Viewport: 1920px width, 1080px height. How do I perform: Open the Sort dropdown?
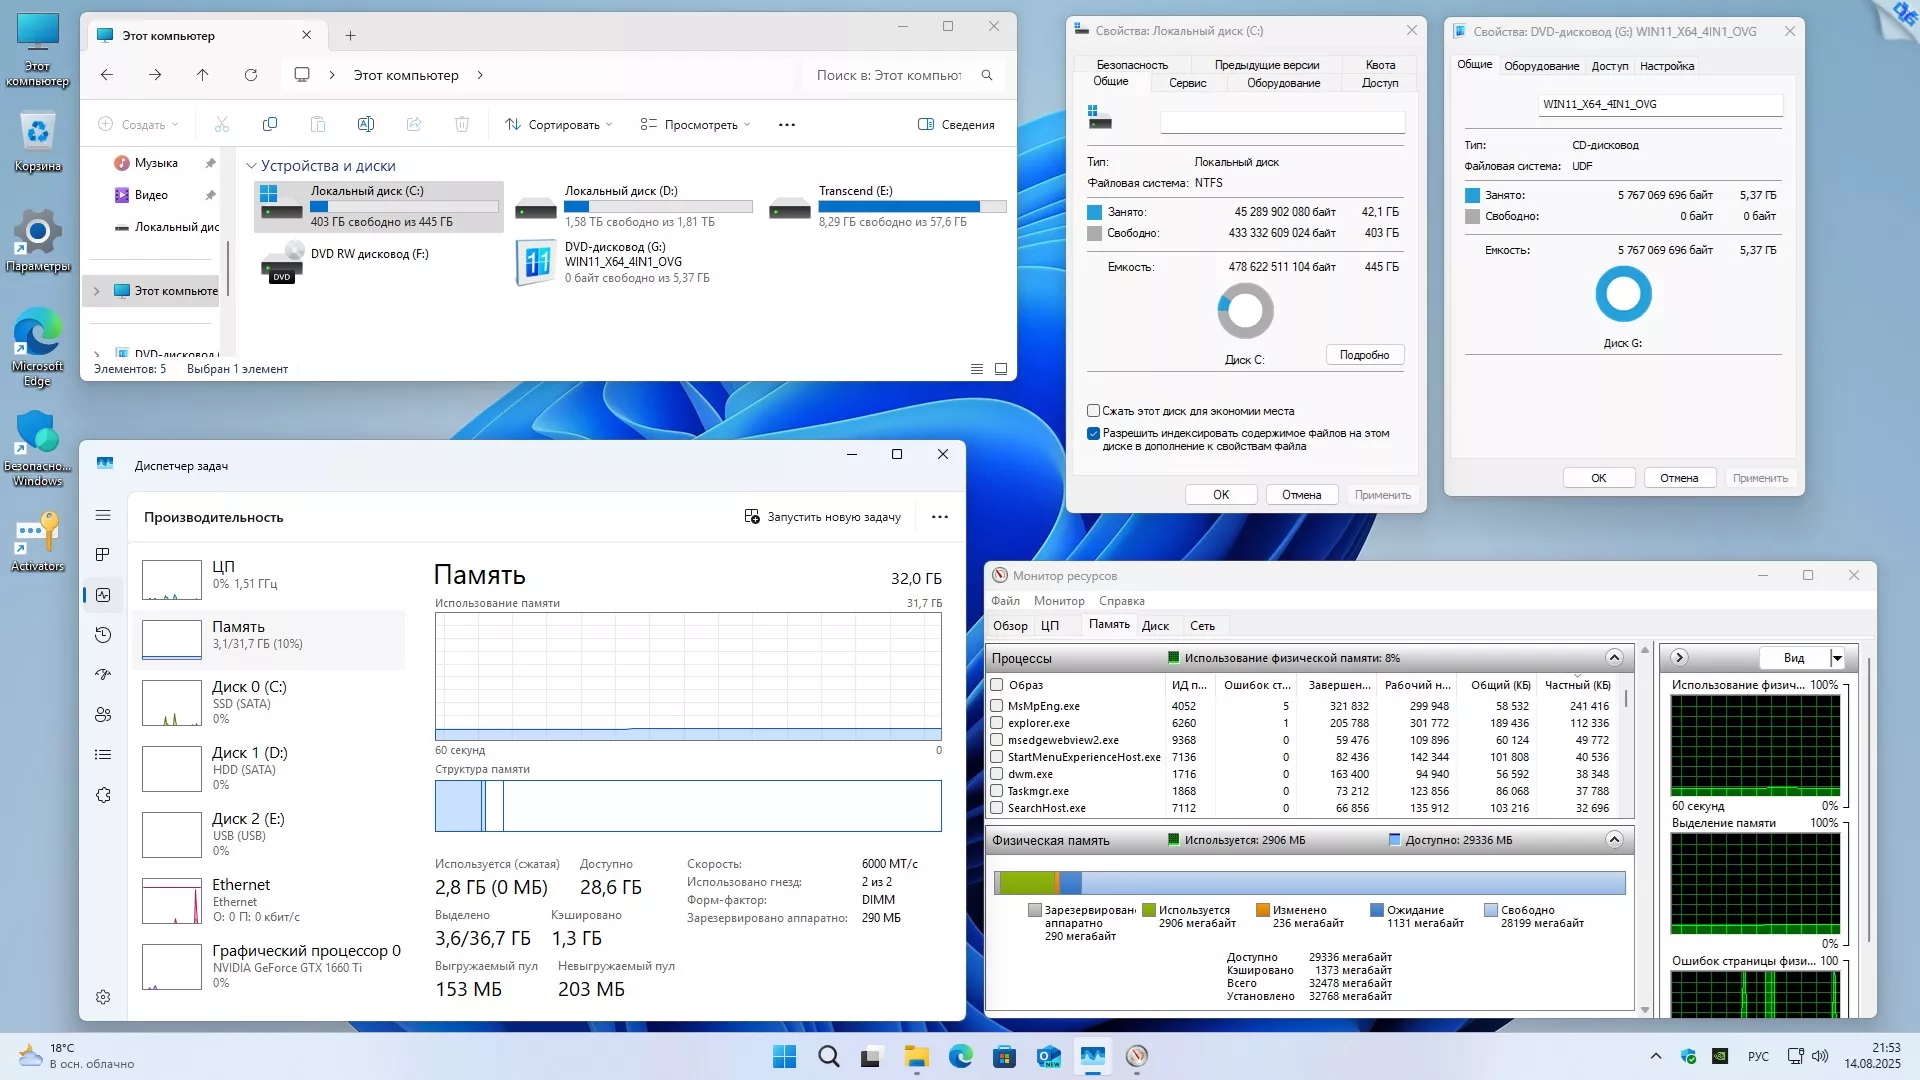tap(558, 125)
